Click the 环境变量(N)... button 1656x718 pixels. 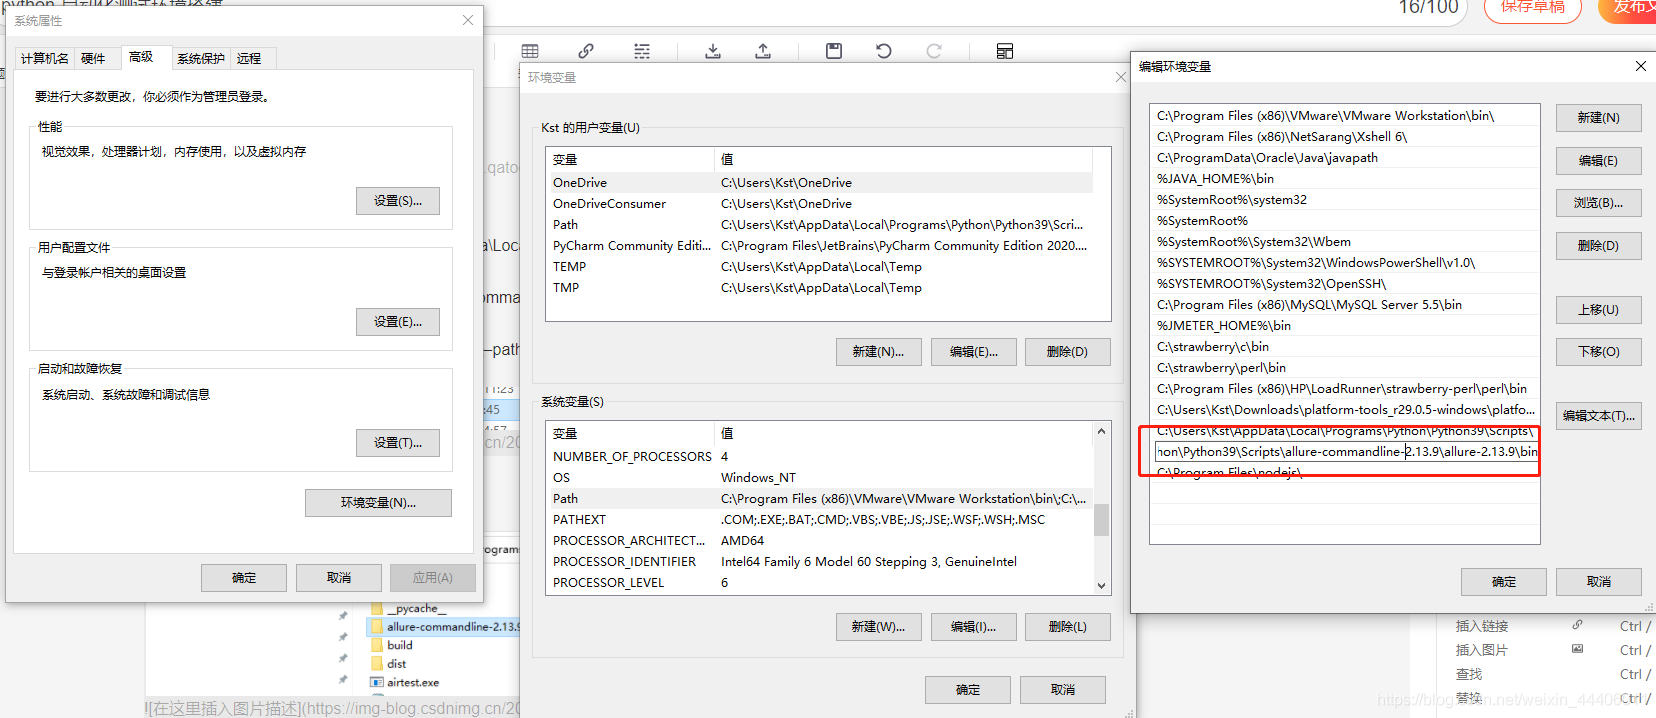pyautogui.click(x=378, y=503)
